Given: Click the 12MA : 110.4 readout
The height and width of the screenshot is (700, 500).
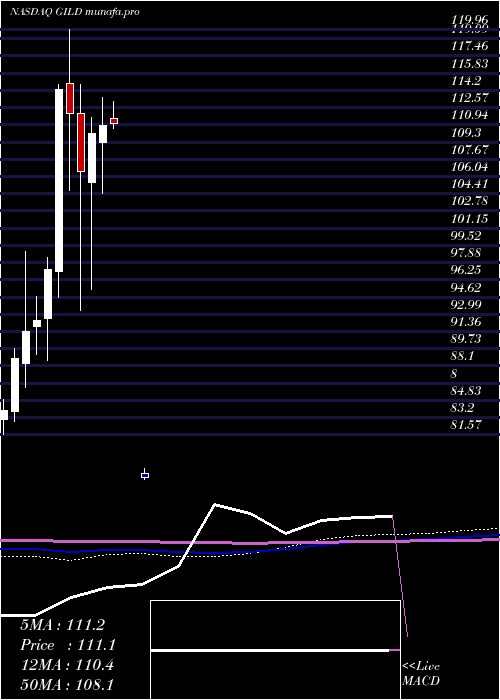Looking at the screenshot, I should (x=67, y=666).
